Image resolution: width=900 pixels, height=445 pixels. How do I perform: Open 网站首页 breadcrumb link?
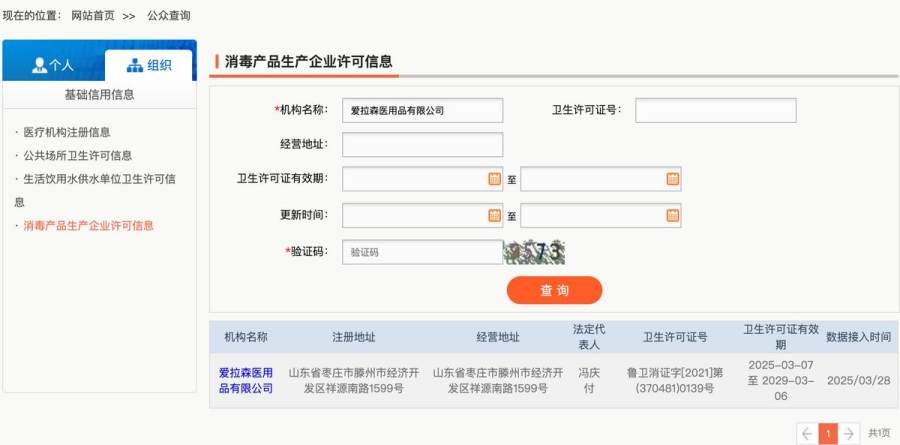[93, 16]
